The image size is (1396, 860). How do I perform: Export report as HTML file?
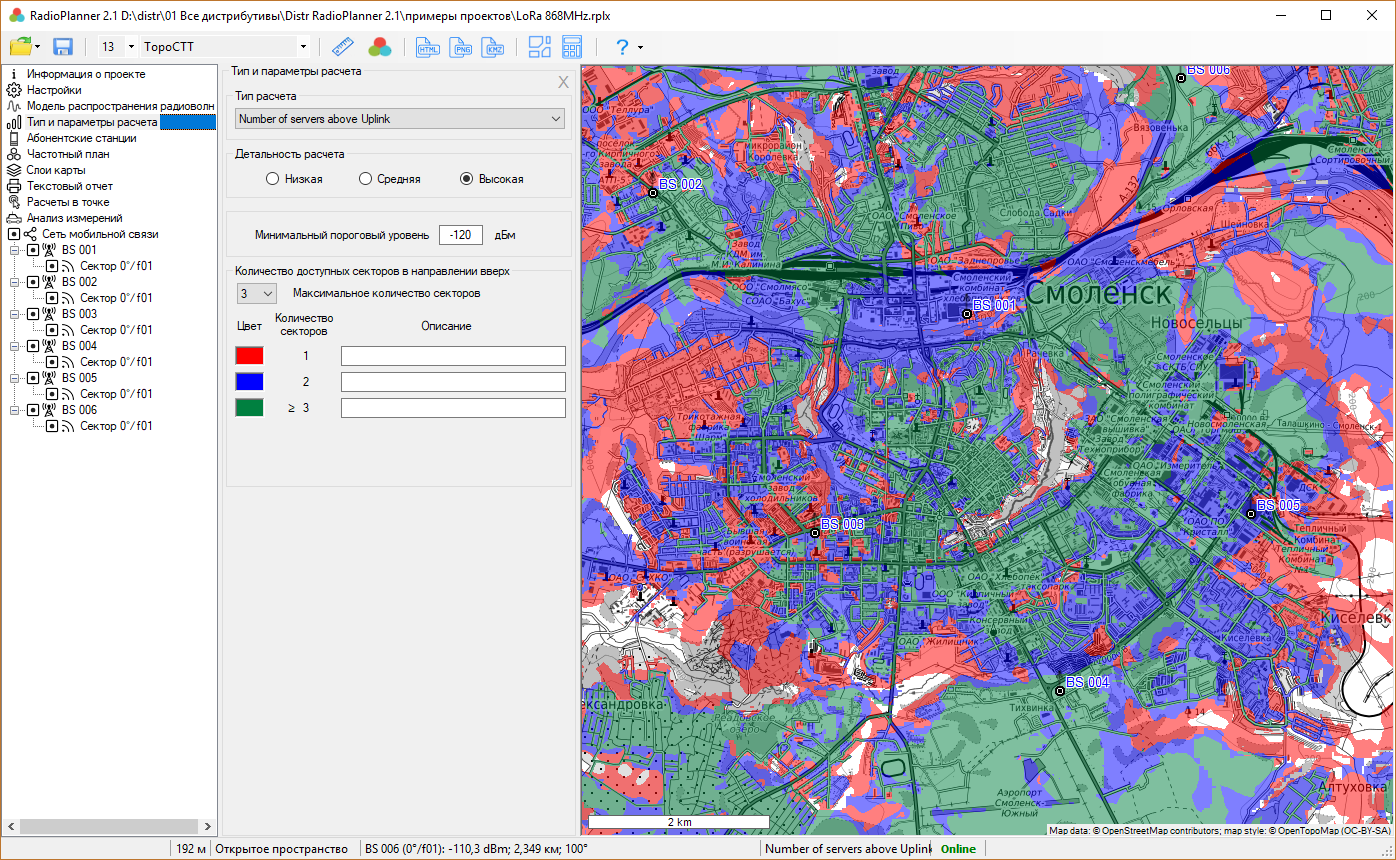[x=428, y=47]
